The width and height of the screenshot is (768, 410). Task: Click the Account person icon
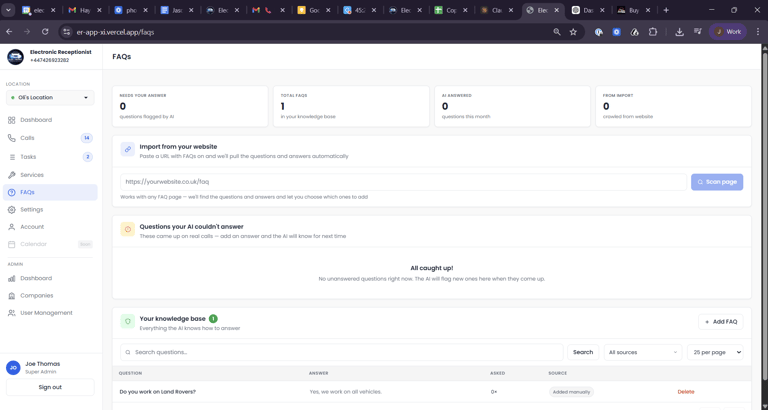(x=12, y=227)
